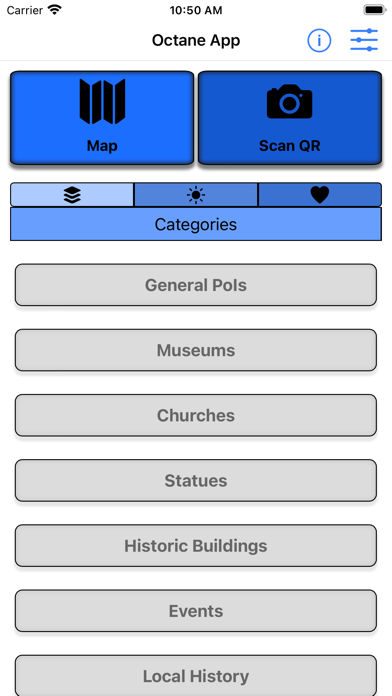Select the Churches category
Image resolution: width=392 pixels, height=696 pixels.
(196, 415)
